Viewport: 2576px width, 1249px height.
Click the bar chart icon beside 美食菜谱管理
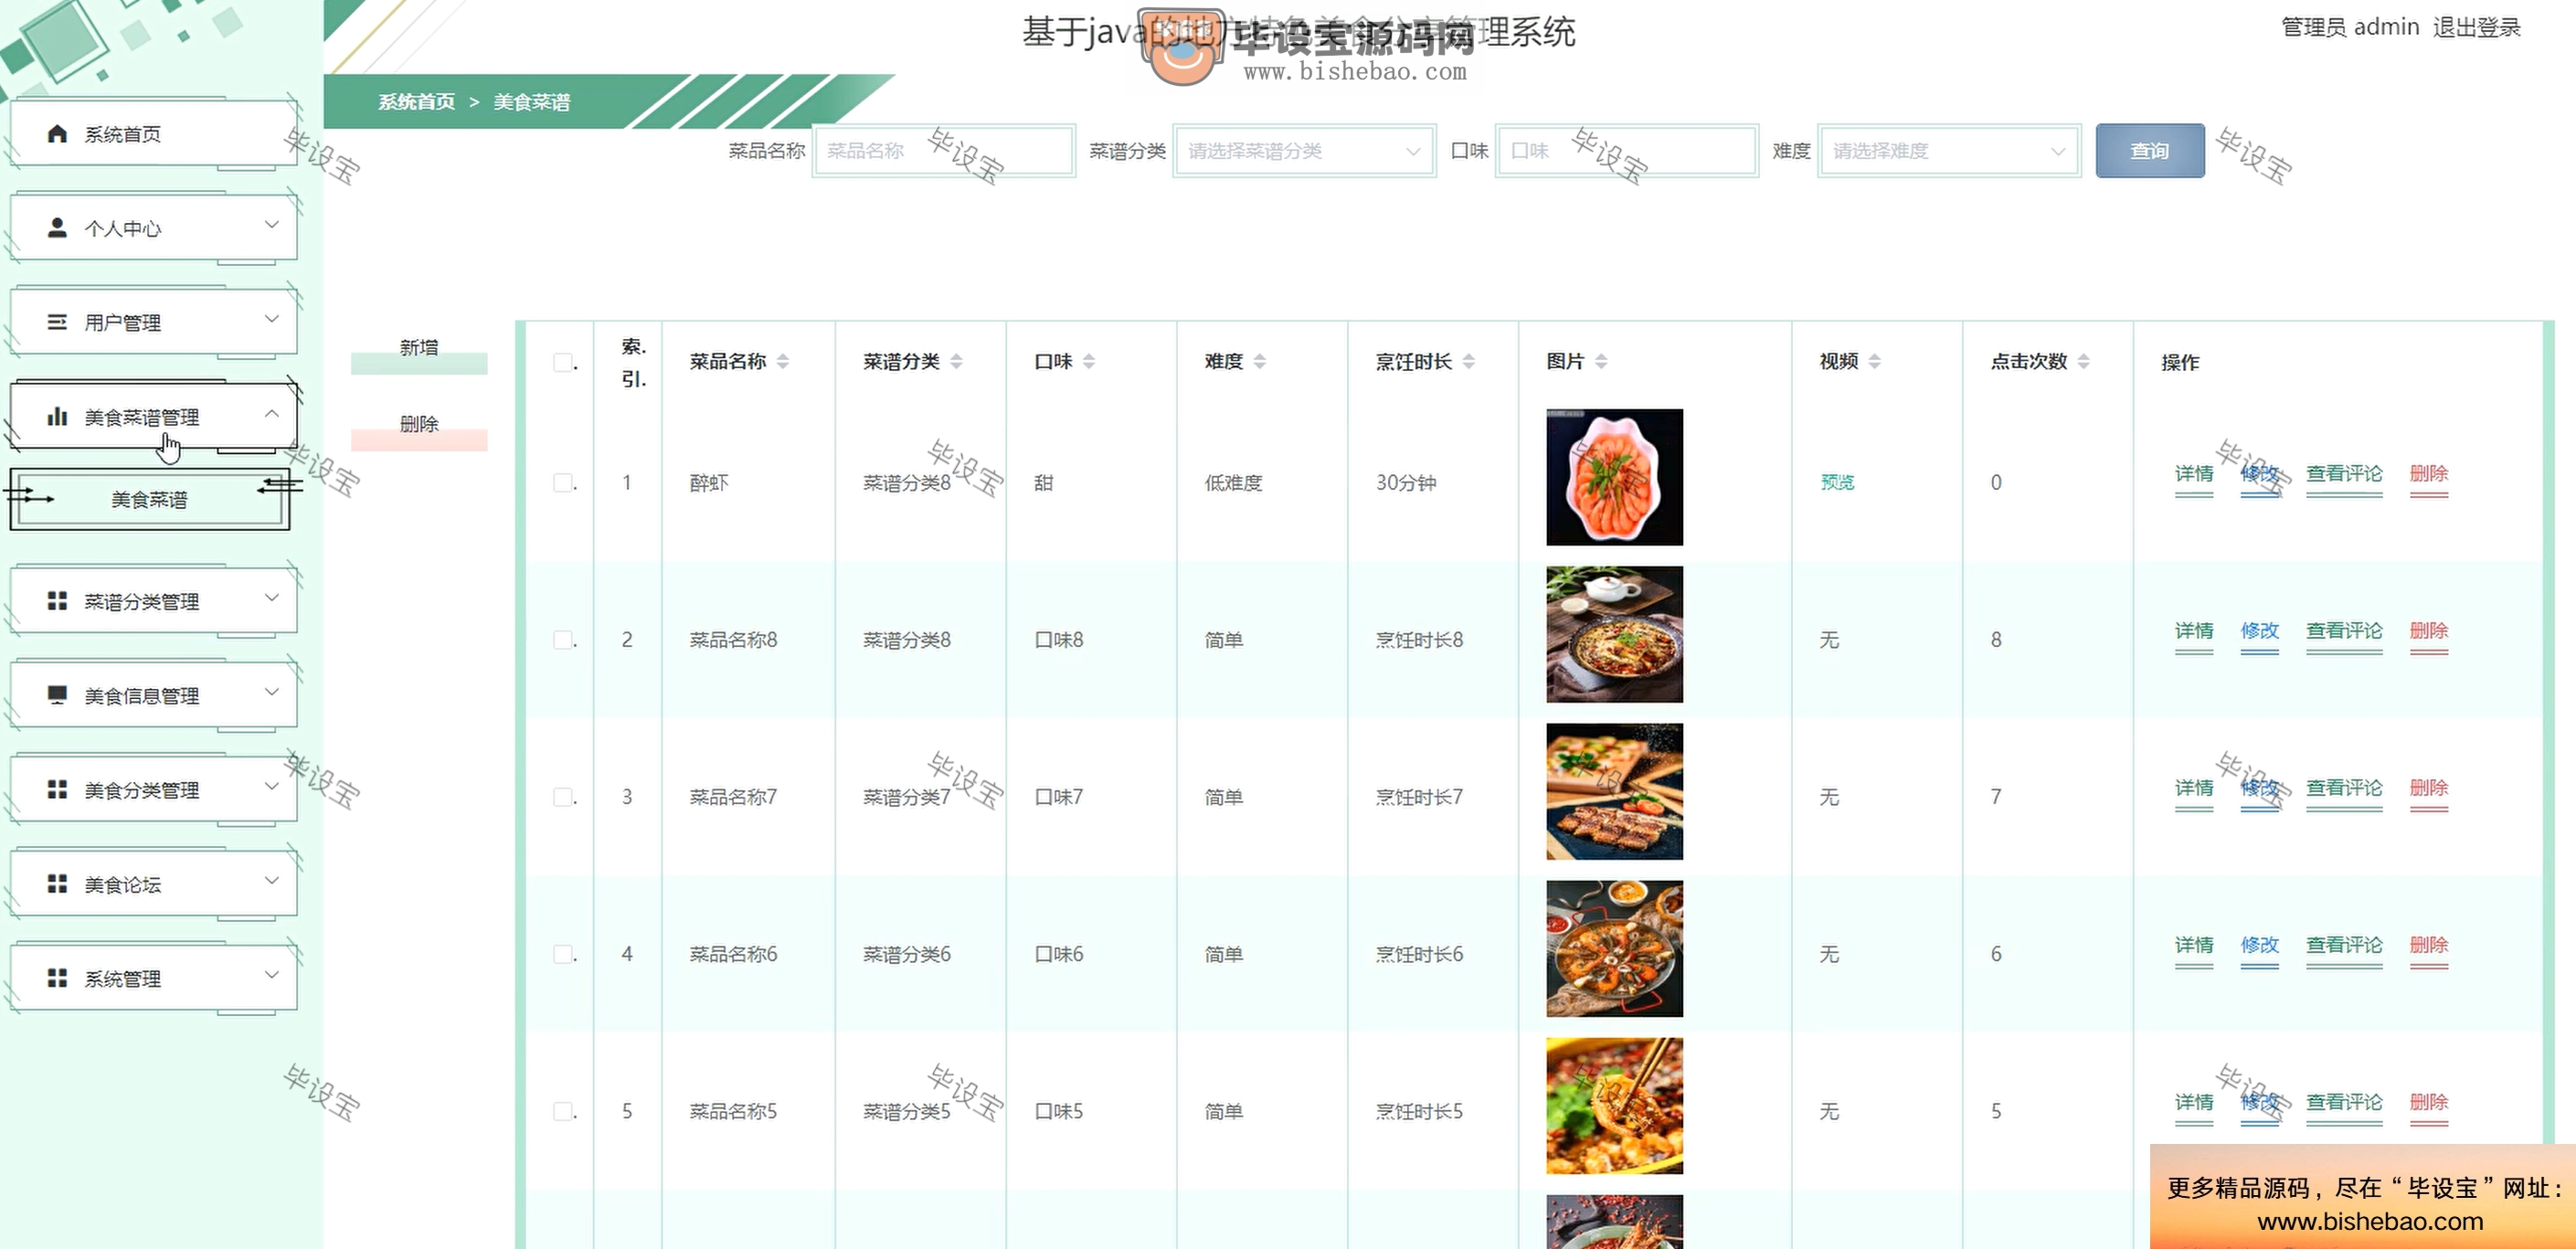pyautogui.click(x=57, y=416)
